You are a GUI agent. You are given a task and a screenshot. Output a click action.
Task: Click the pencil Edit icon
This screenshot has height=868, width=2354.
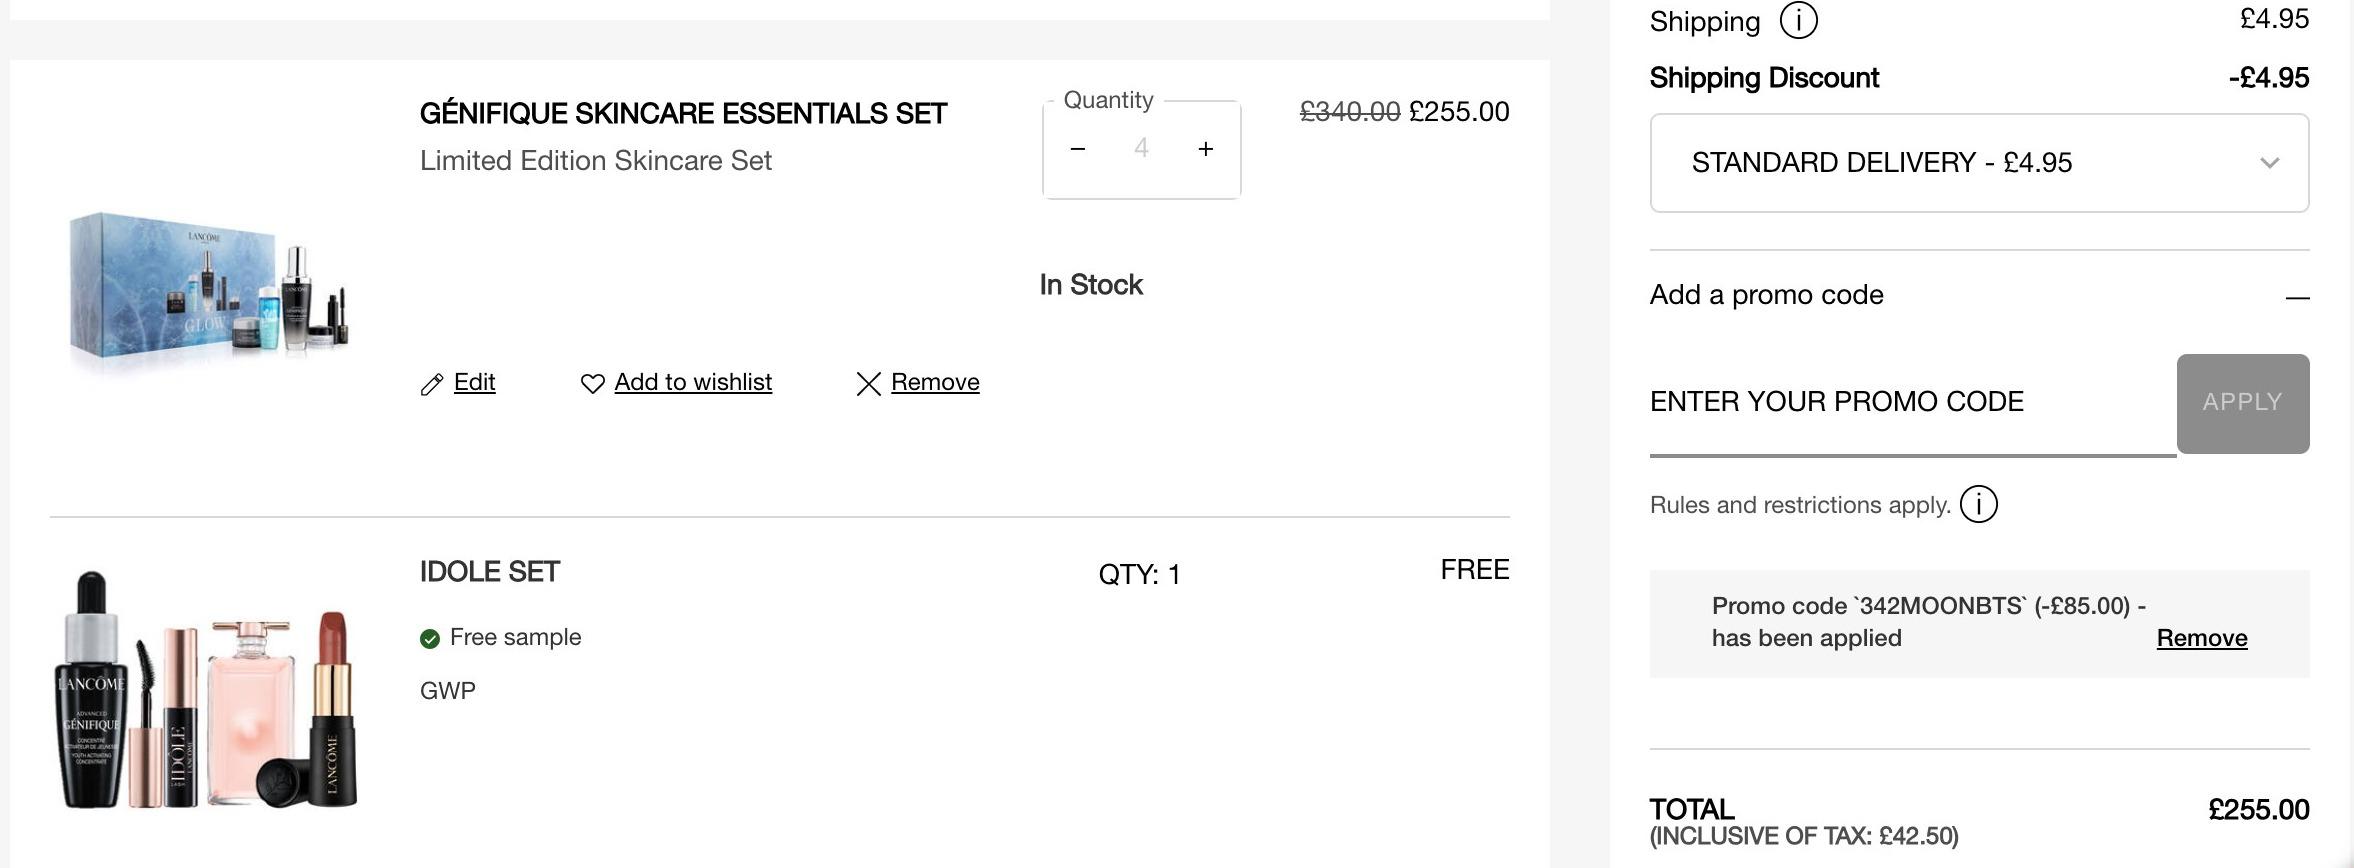432,384
